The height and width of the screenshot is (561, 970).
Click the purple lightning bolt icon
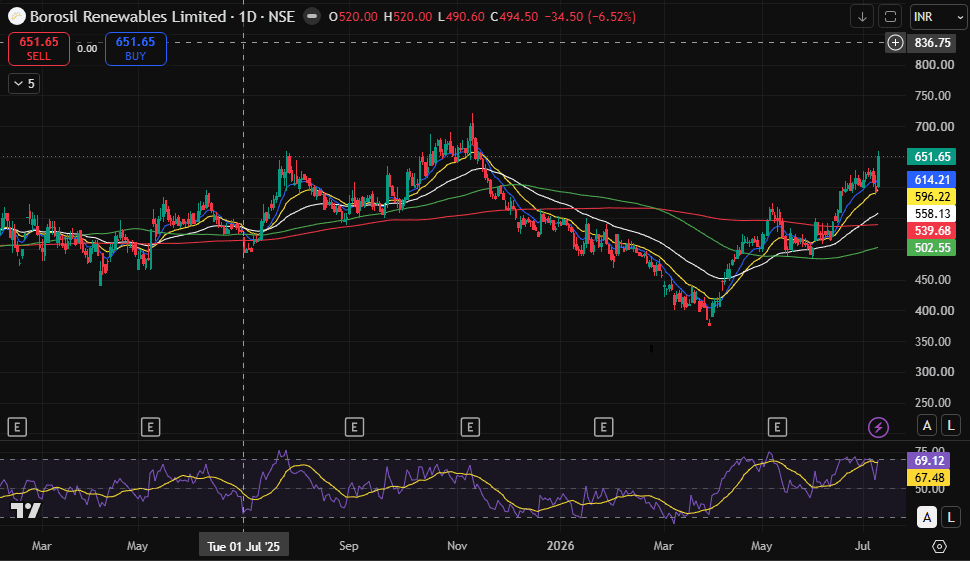point(878,427)
